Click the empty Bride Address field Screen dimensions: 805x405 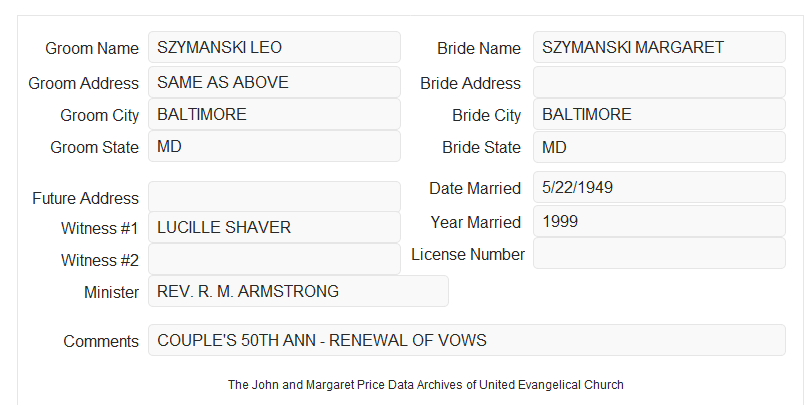659,82
